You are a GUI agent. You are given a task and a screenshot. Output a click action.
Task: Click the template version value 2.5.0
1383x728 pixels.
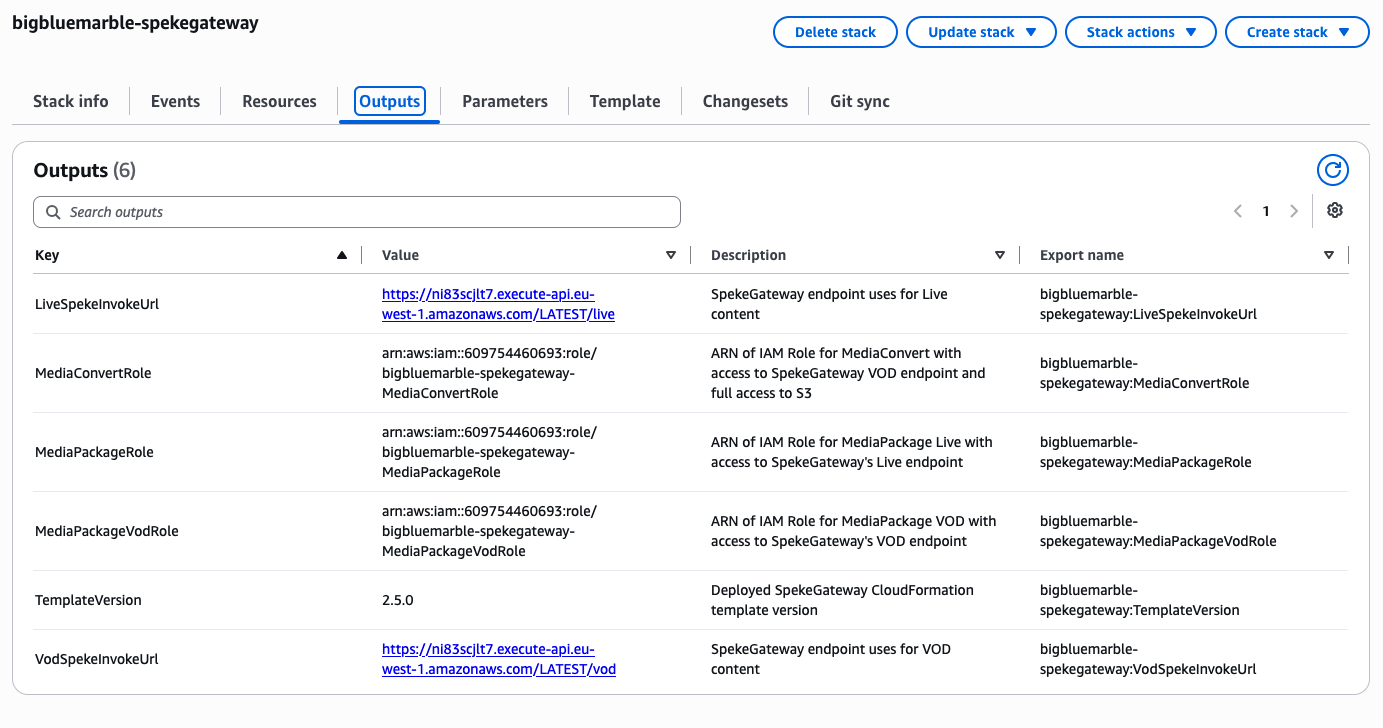tap(398, 600)
